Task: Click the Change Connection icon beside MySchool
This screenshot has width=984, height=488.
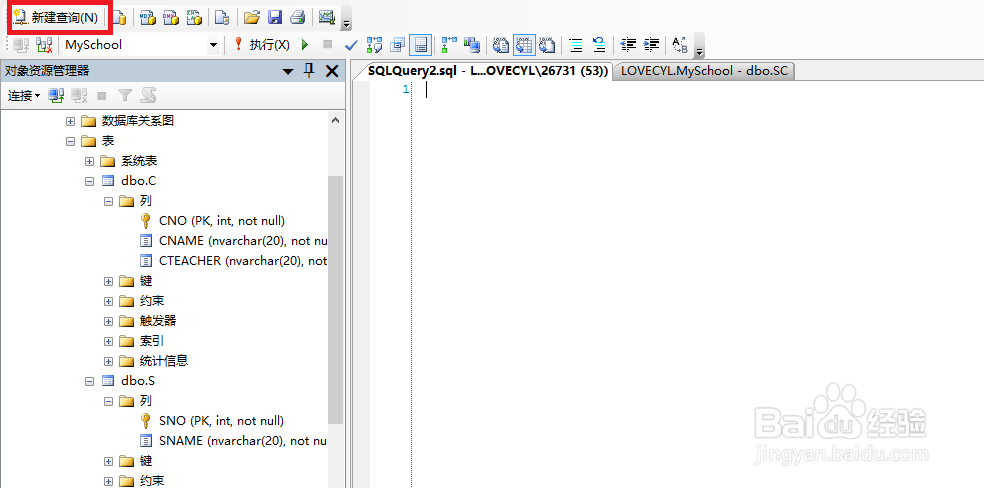Action: [44, 45]
